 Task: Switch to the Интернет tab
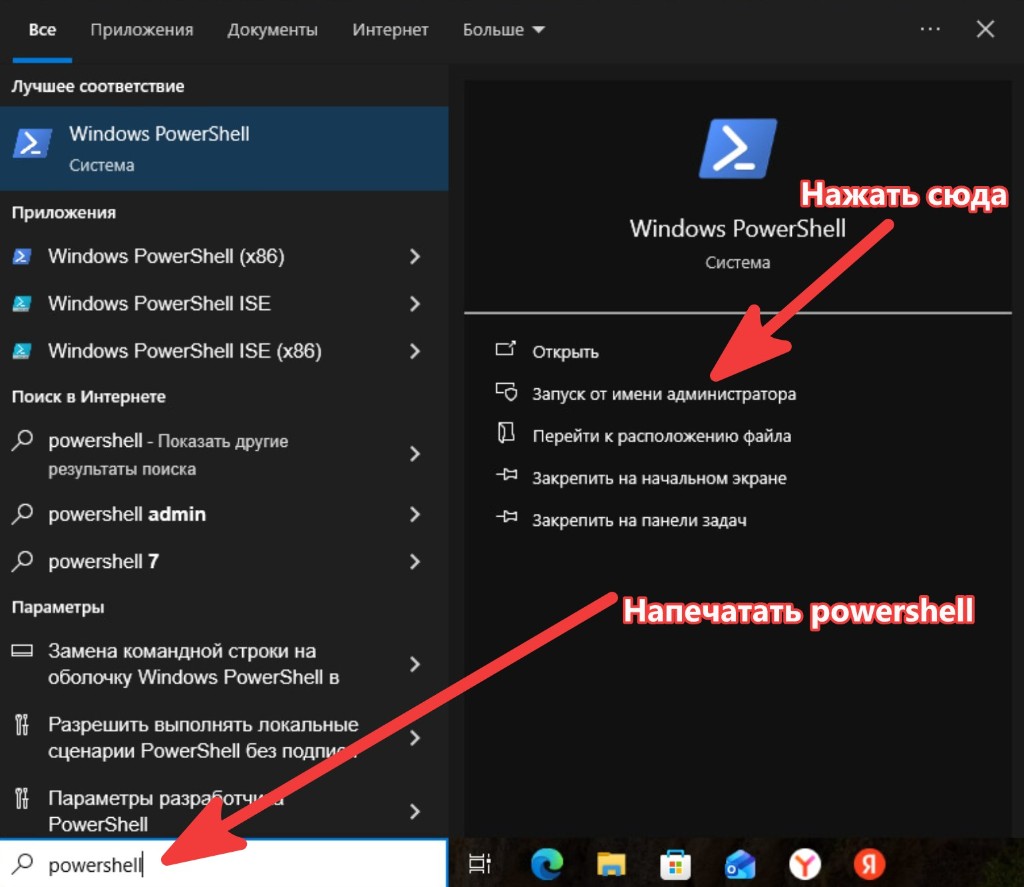click(391, 29)
